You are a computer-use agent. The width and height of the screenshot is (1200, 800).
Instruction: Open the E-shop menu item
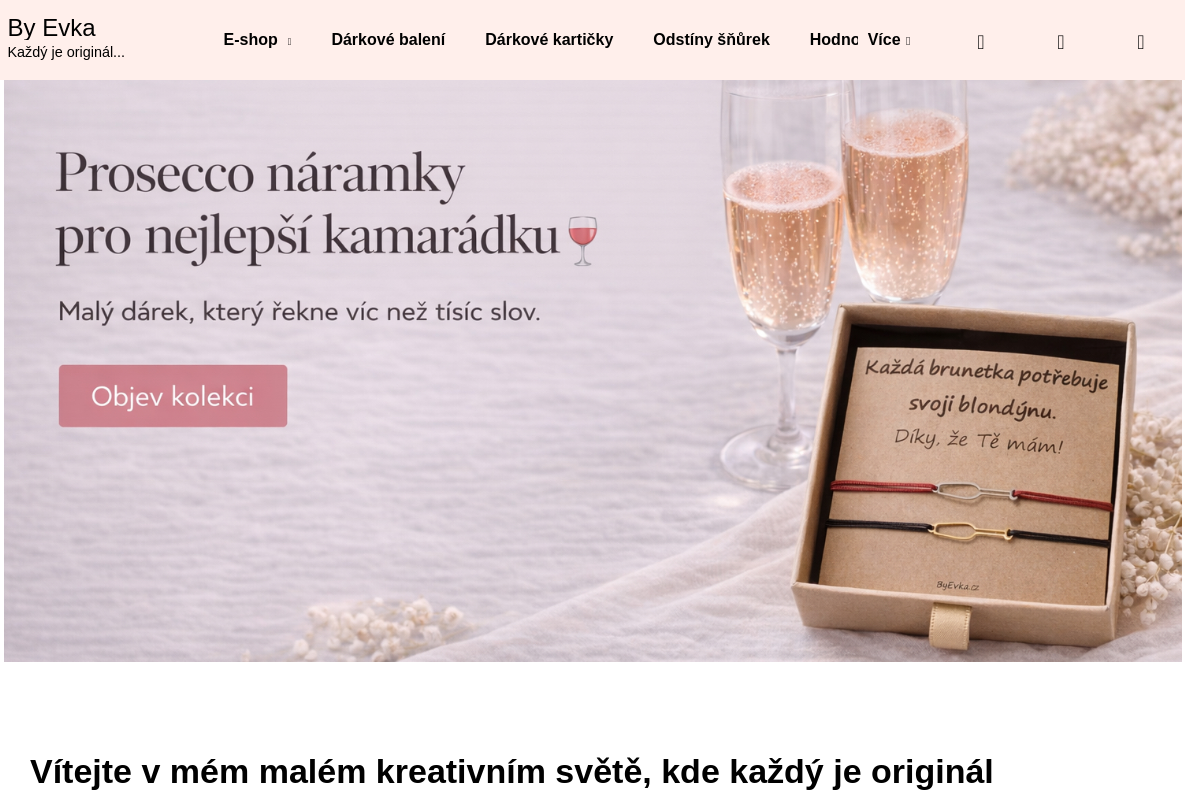click(x=250, y=40)
